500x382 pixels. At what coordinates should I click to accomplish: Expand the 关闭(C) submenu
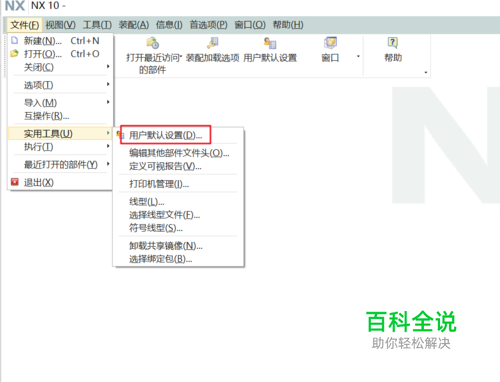[x=61, y=67]
